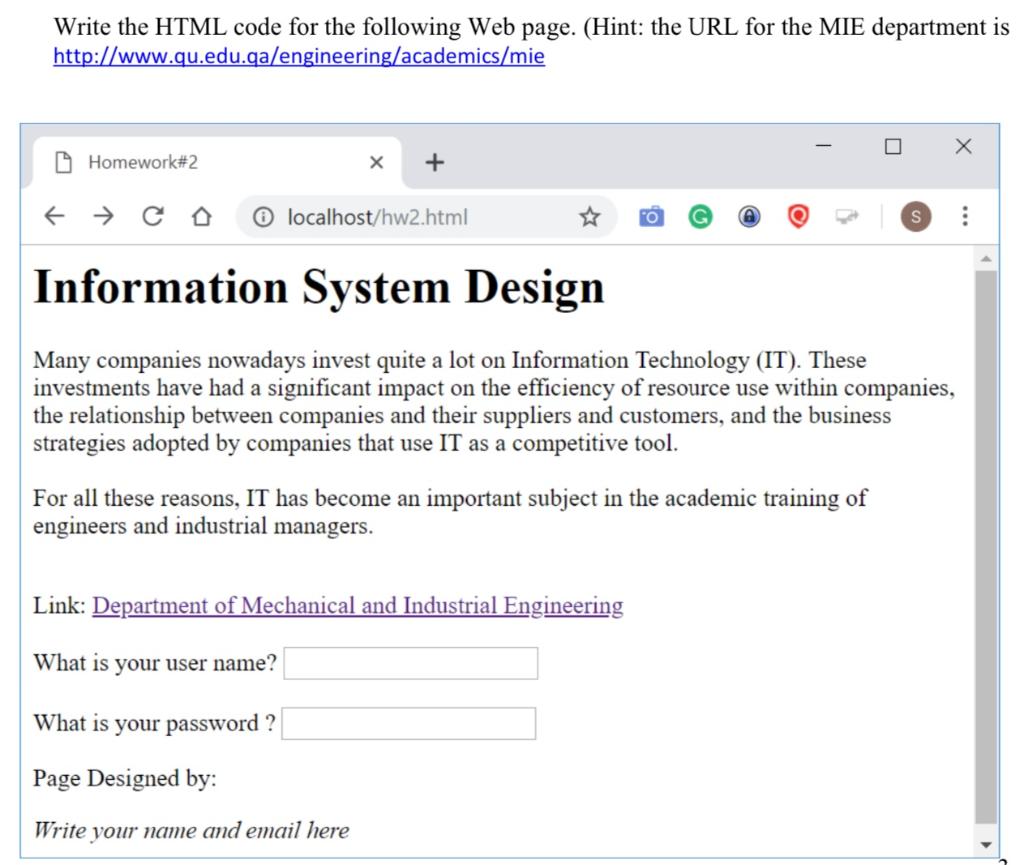Screen dimensions: 1024x865
Task: Select the Homework#2 tab
Action: 217,163
